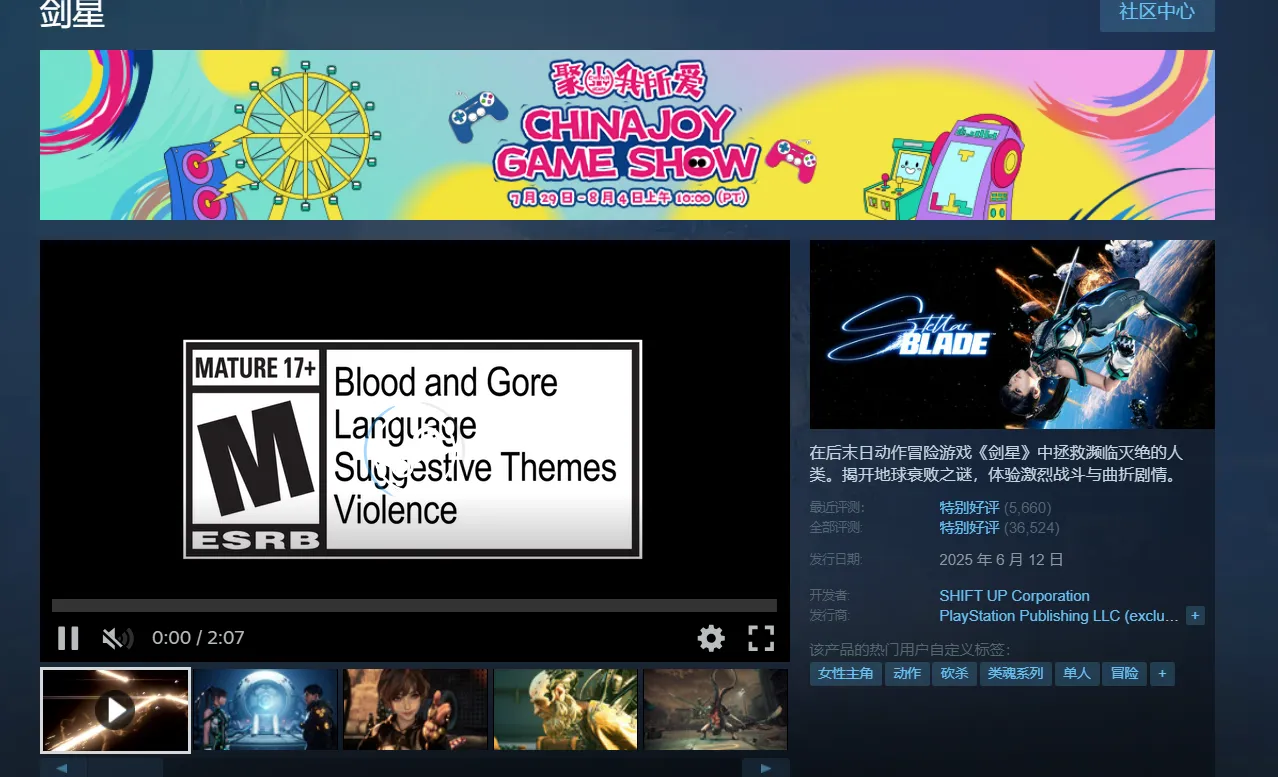Open video settings gear icon
This screenshot has height=777, width=1278.
[x=711, y=638]
